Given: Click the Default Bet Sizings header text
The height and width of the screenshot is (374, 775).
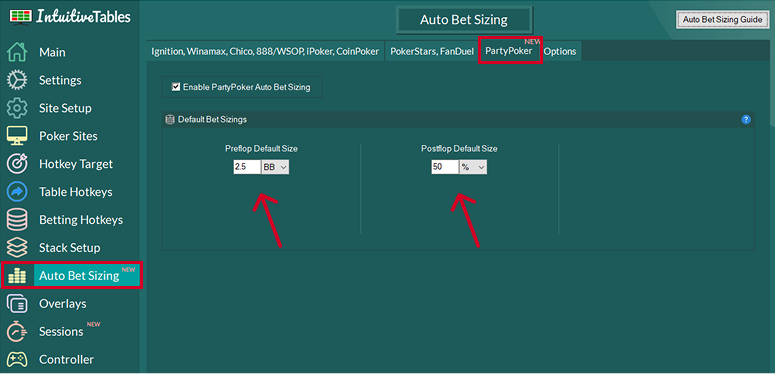Looking at the screenshot, I should pyautogui.click(x=213, y=120).
